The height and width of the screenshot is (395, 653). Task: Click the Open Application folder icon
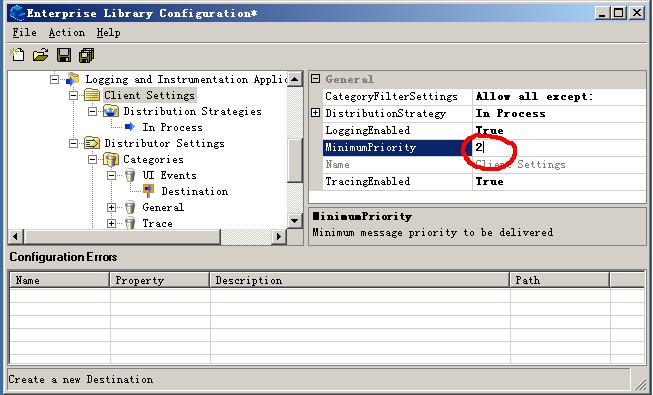(41, 55)
